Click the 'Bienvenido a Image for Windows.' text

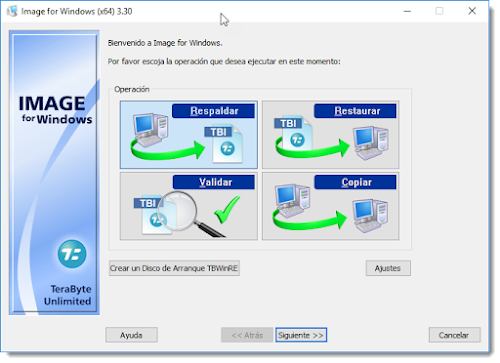click(x=165, y=43)
